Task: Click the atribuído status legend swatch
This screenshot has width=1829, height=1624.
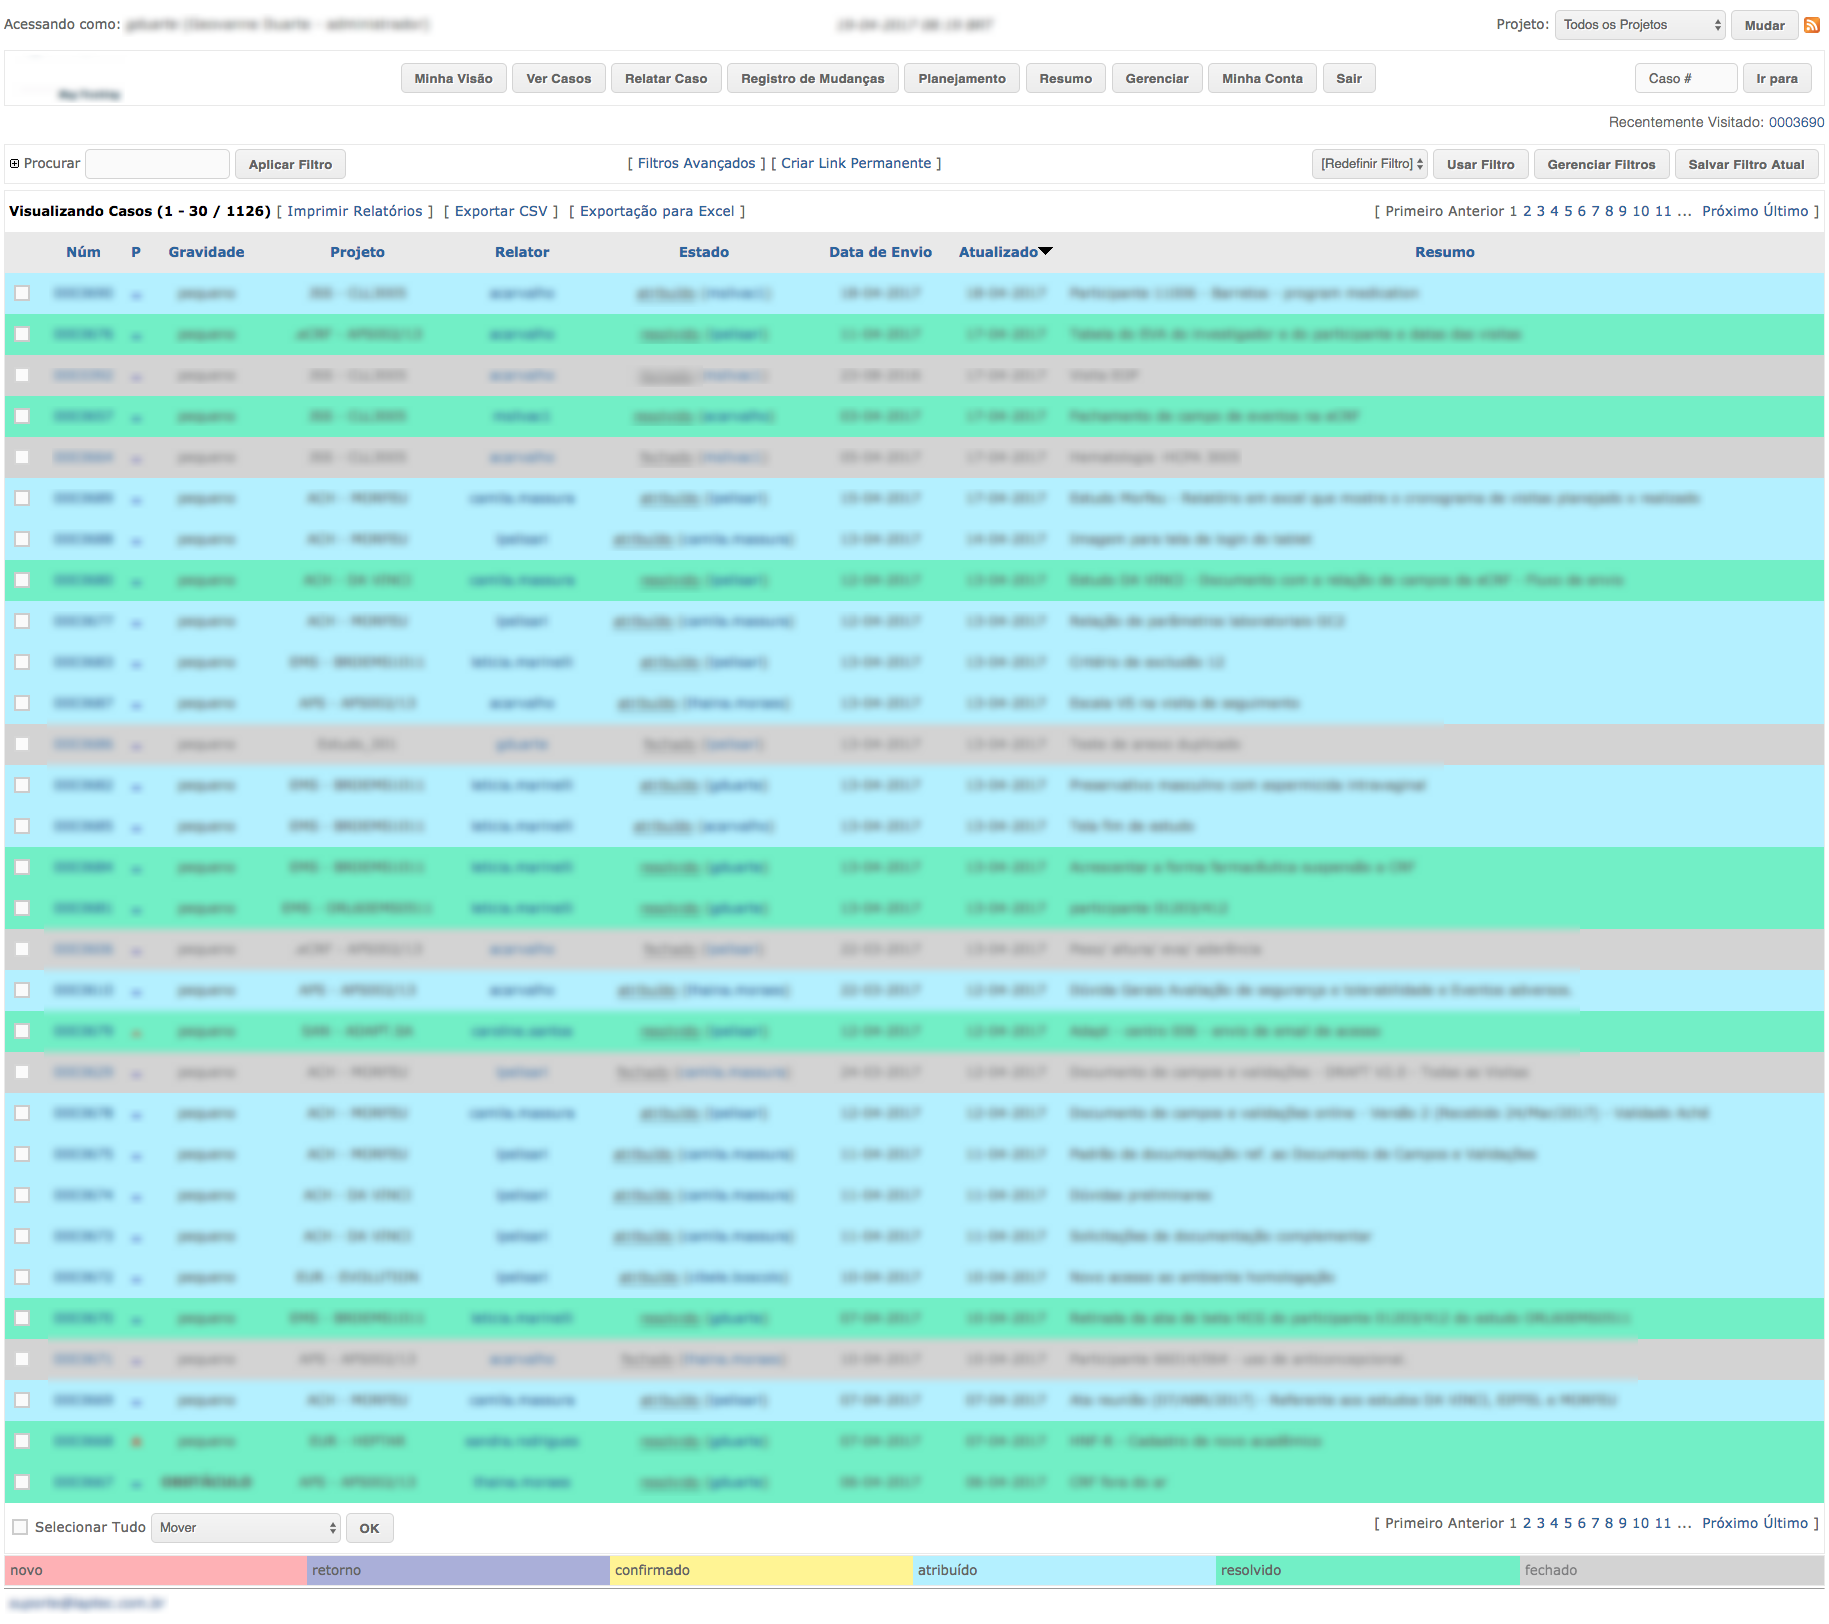Action: [1064, 1570]
